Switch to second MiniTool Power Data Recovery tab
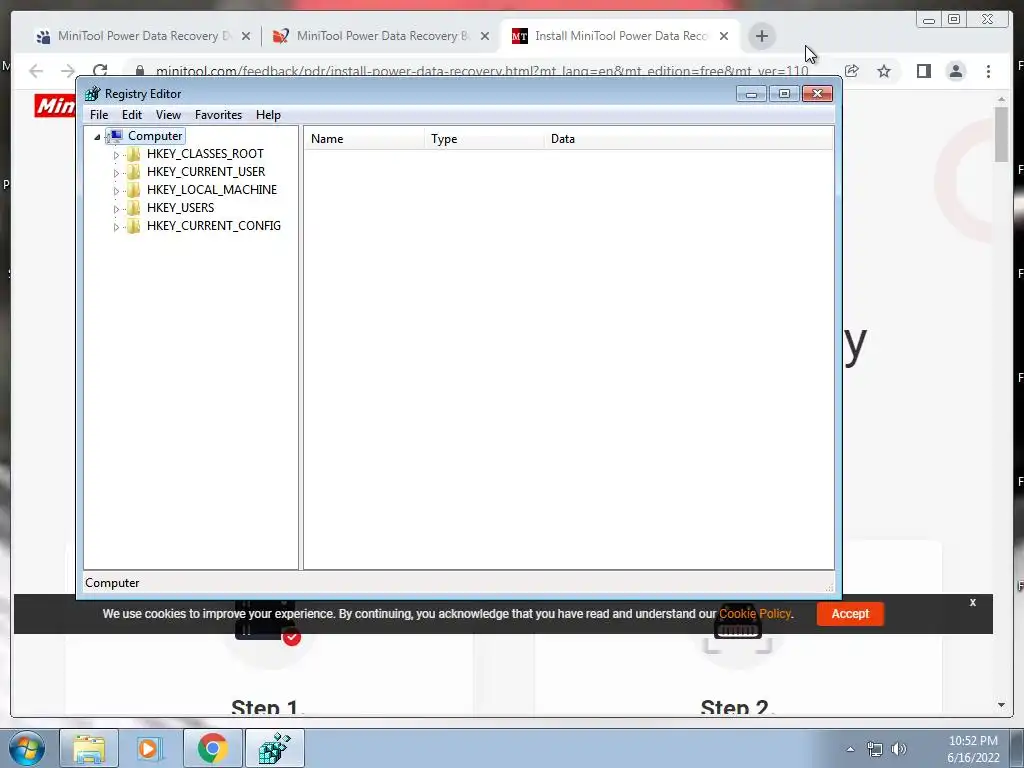The image size is (1024, 768). point(381,36)
